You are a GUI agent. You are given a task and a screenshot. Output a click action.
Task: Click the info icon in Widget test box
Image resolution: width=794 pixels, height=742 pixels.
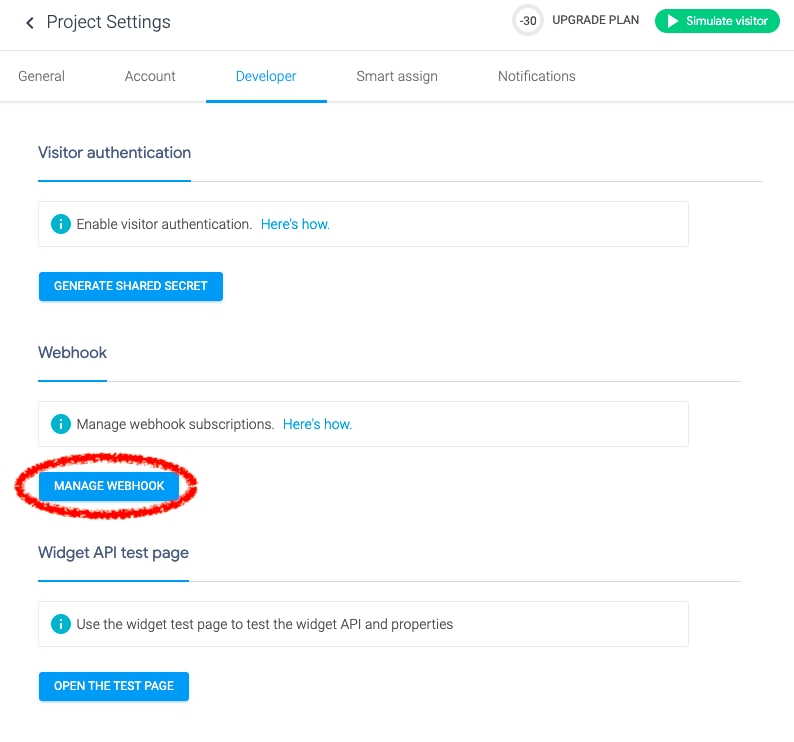61,624
